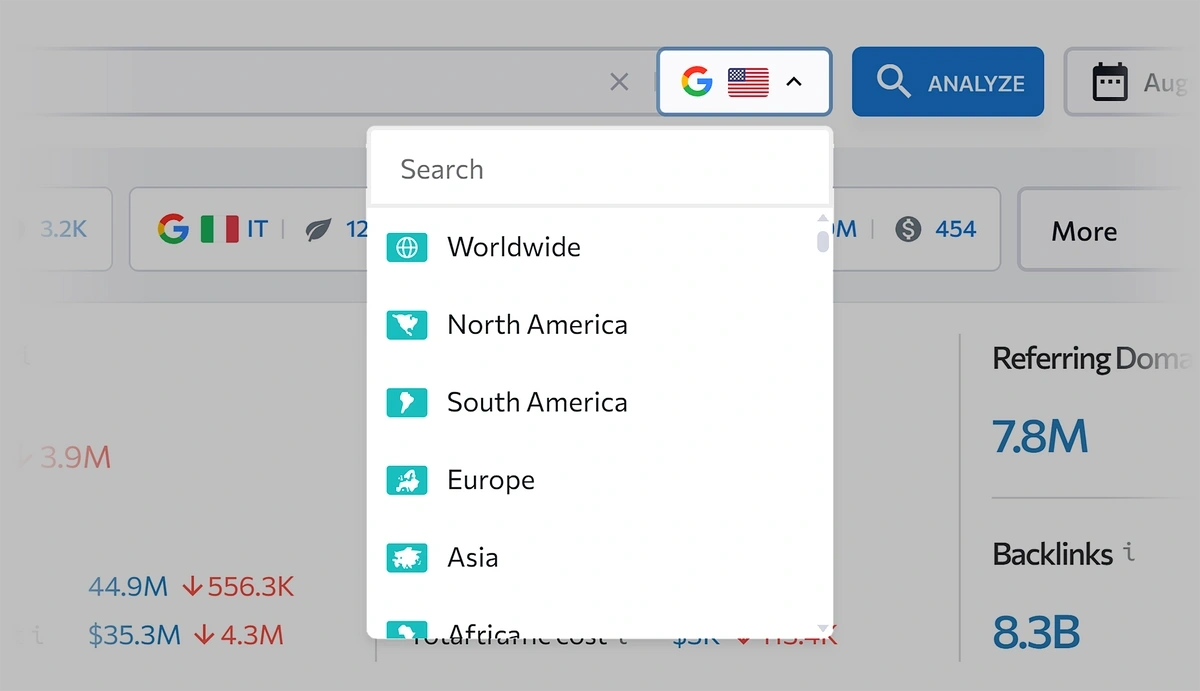Screen dimensions: 1200x691
Task: Pick South America from the list
Action: [594, 402]
